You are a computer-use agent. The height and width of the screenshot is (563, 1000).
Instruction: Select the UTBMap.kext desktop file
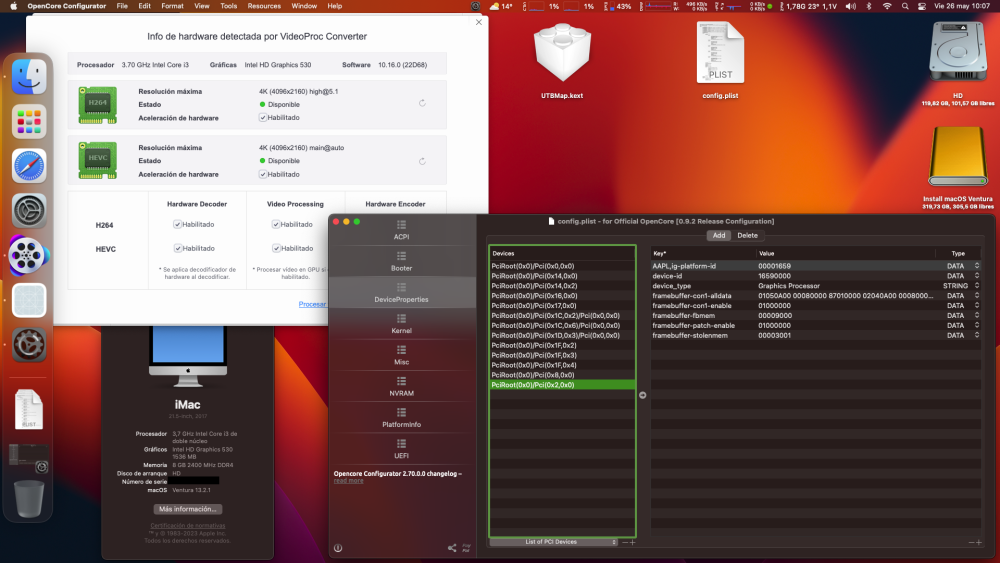click(562, 61)
